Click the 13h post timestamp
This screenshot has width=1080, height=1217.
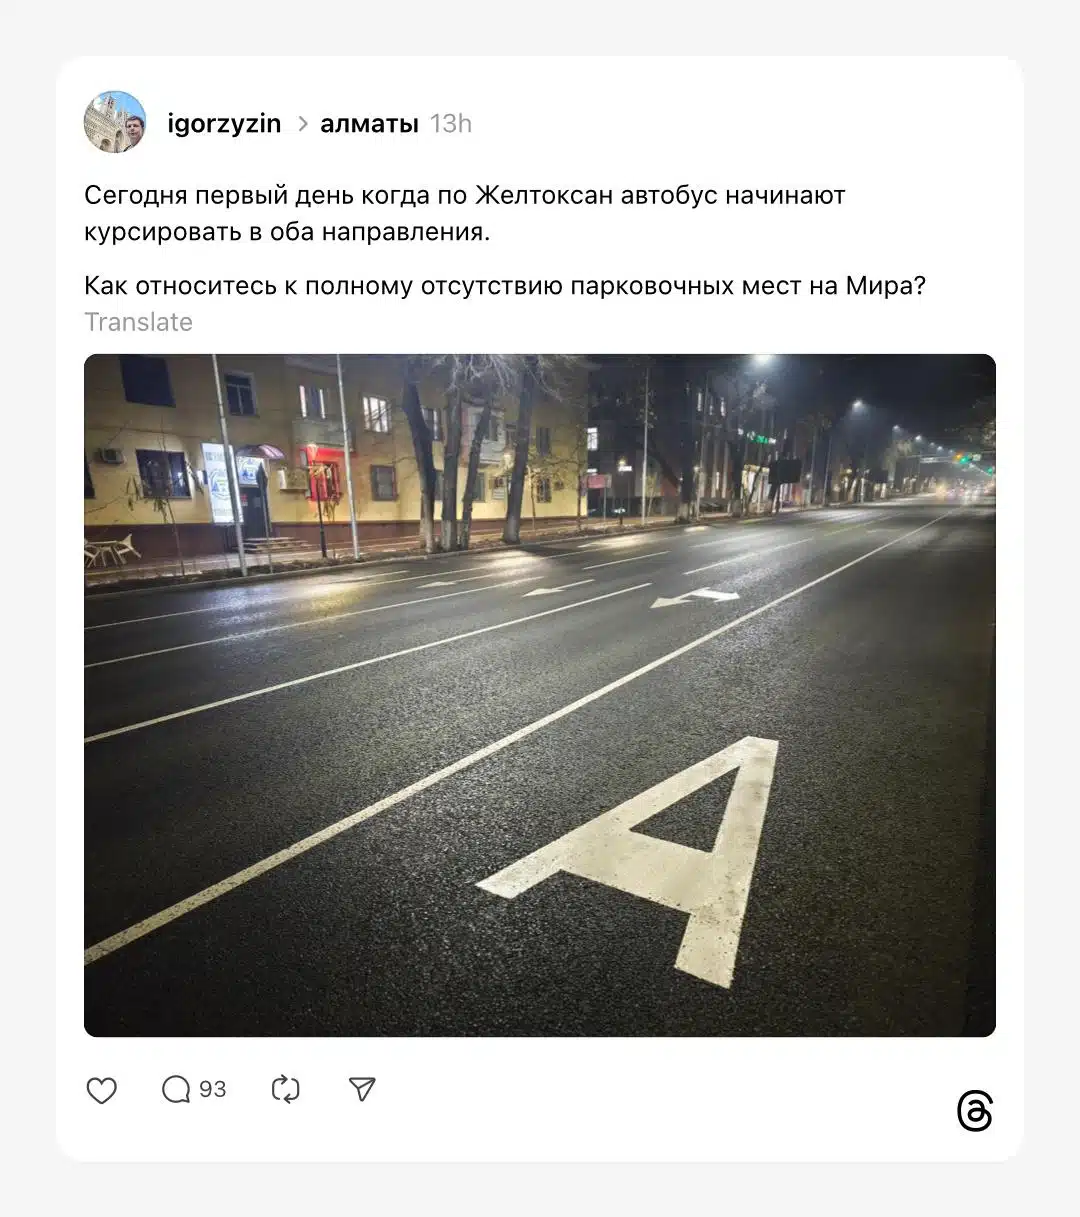451,124
